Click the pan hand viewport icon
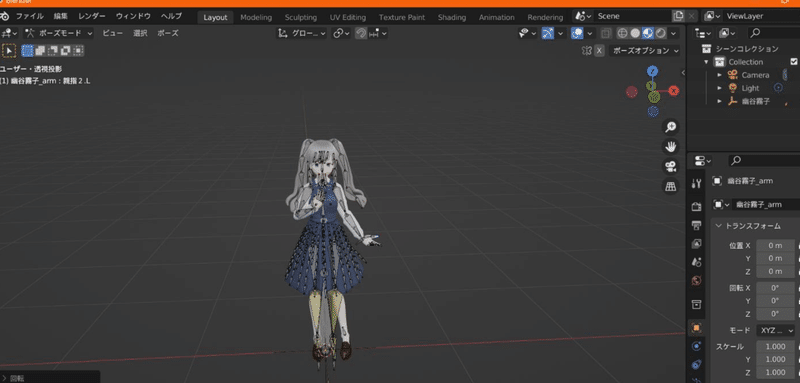 coord(670,147)
